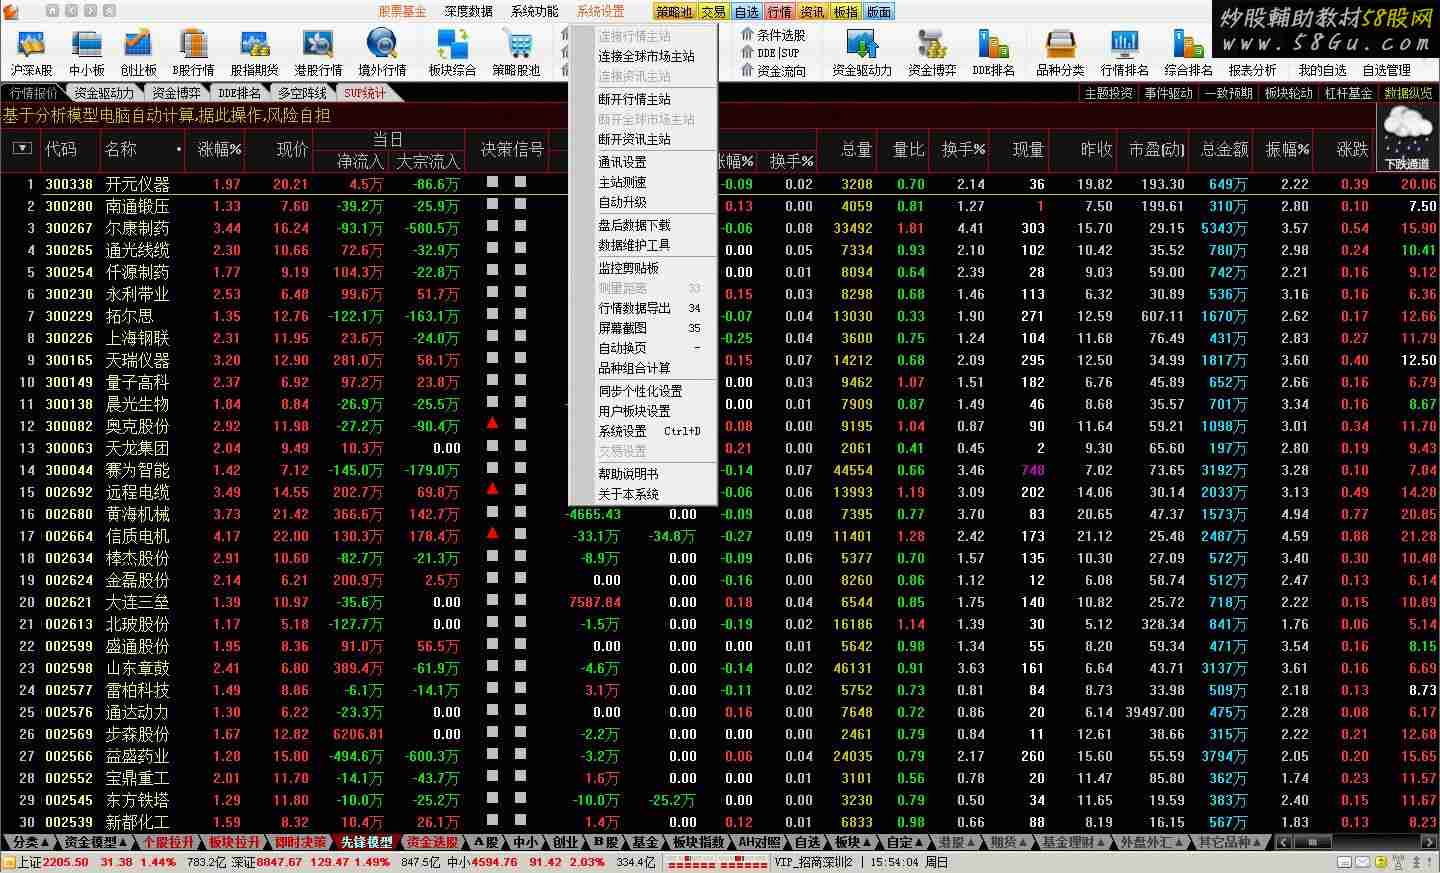
Task: Open the 股票基金 menu
Action: click(402, 12)
